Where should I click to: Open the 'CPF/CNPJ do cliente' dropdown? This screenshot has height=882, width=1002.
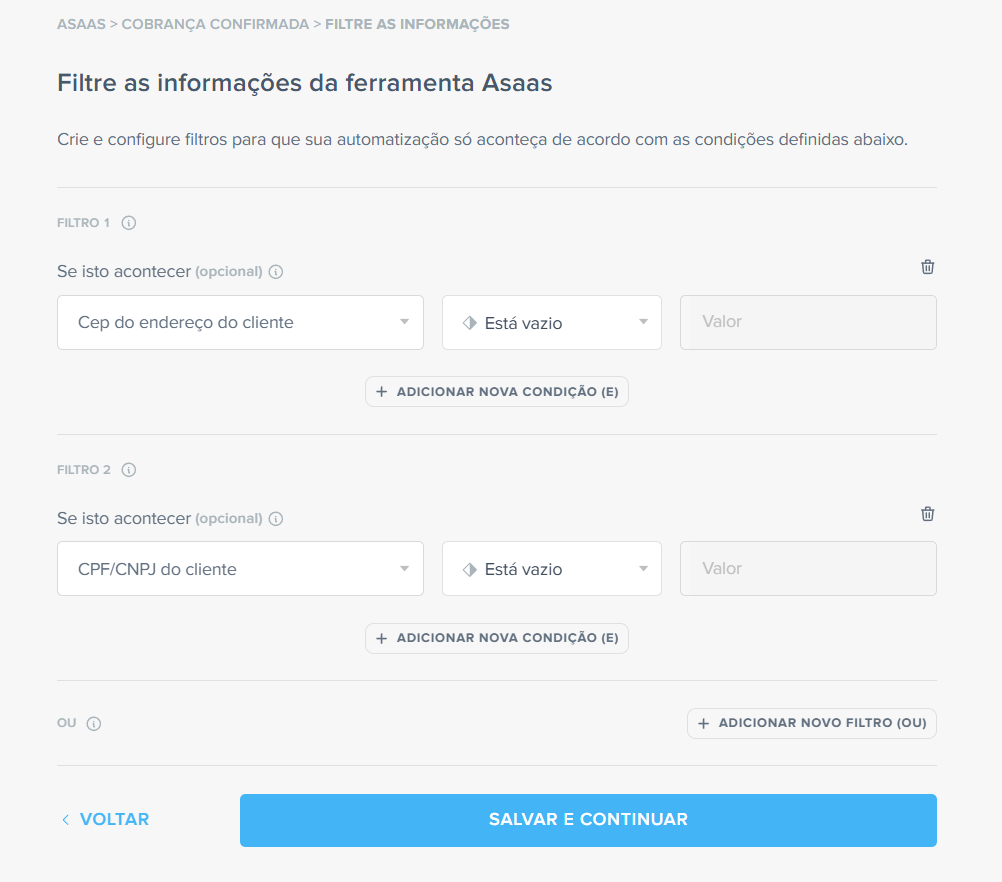tap(240, 568)
